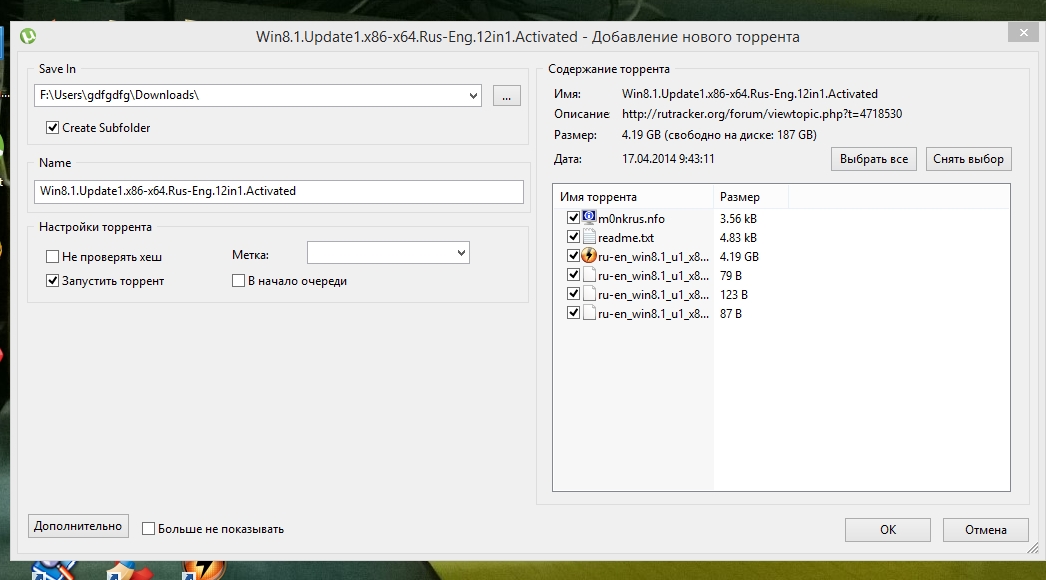
Task: Uncheck the readme.txt file checkbox
Action: (x=573, y=237)
